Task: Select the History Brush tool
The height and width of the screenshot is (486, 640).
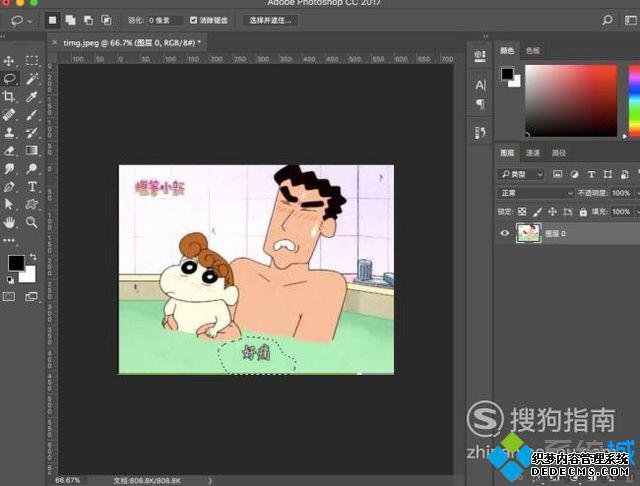Action: point(32,132)
